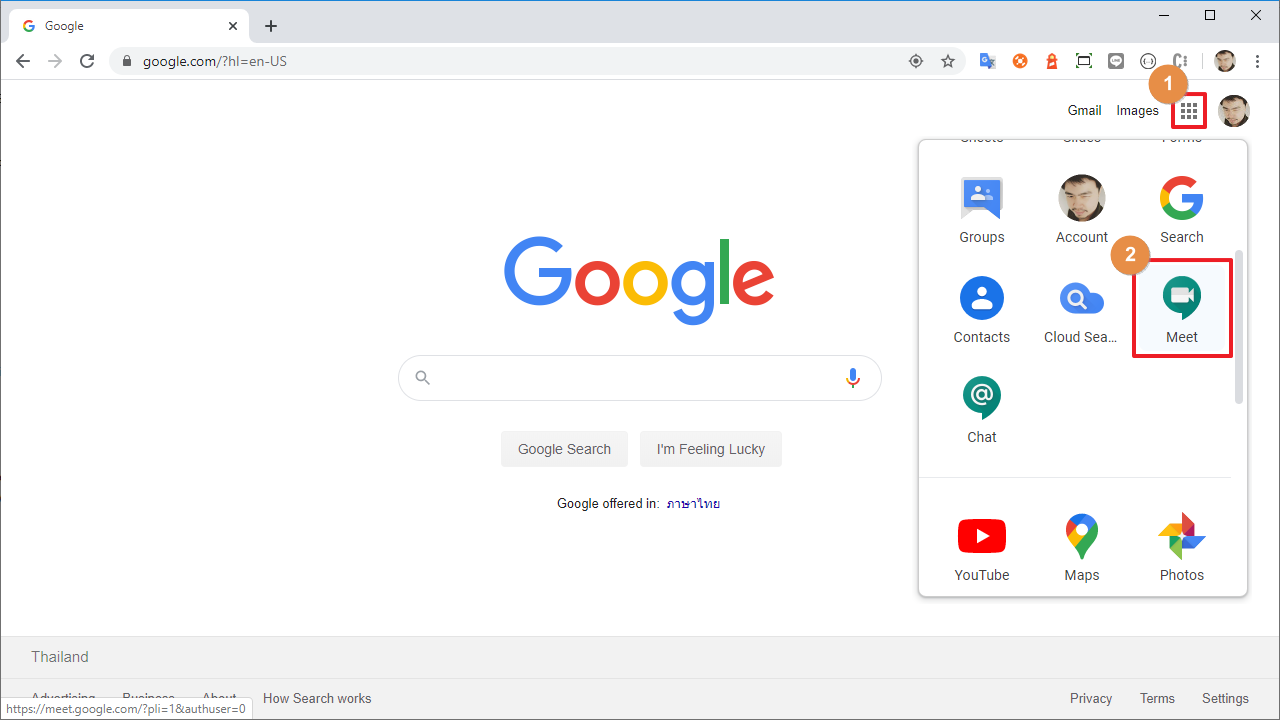Open Chrome profile avatar in toolbar
The width and height of the screenshot is (1280, 720).
[x=1225, y=61]
